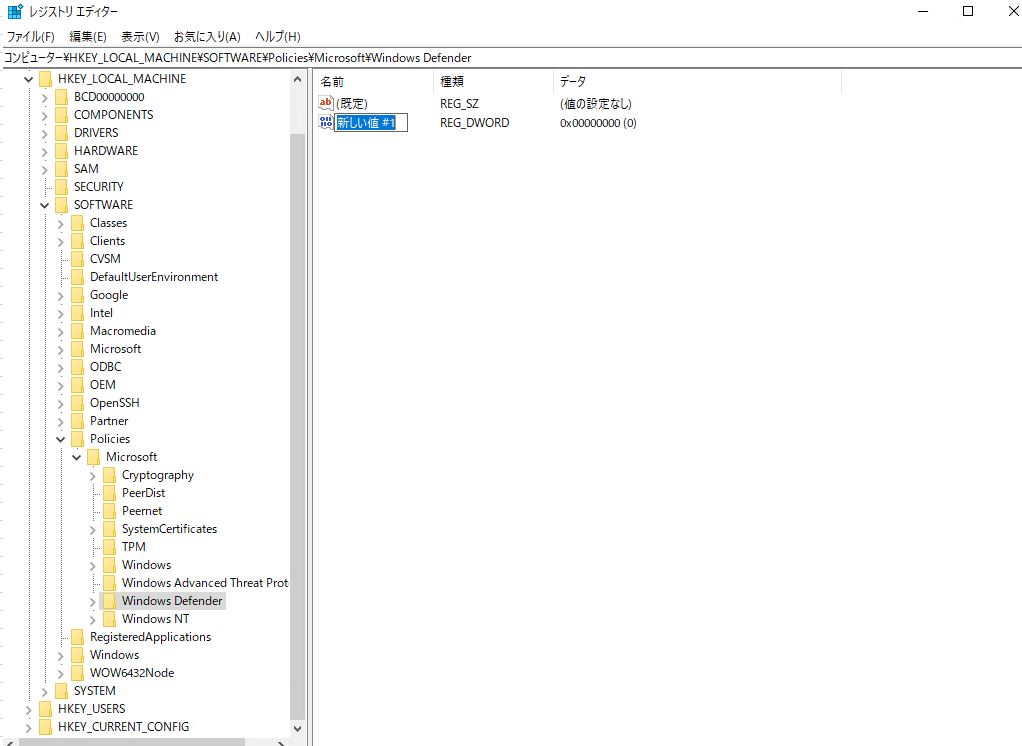Expand the Windows NT key

click(93, 620)
